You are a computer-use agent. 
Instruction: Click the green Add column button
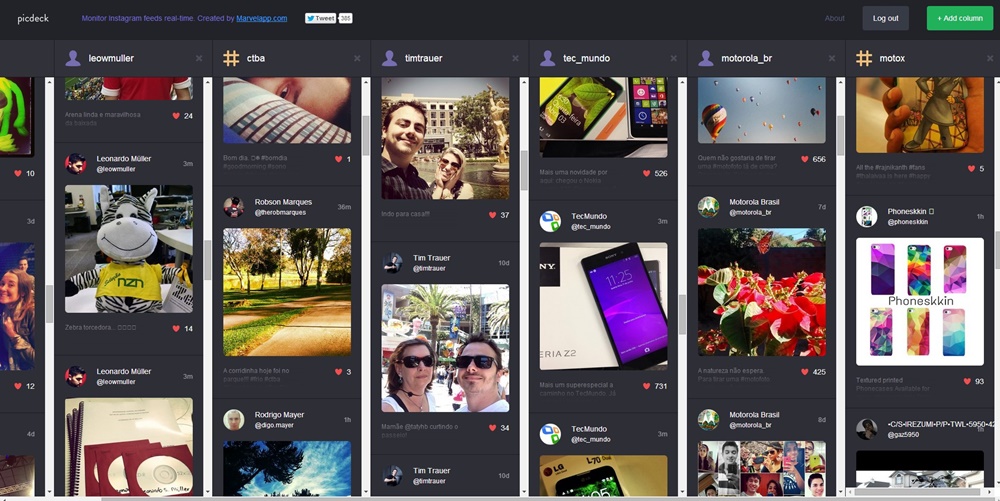coord(959,18)
